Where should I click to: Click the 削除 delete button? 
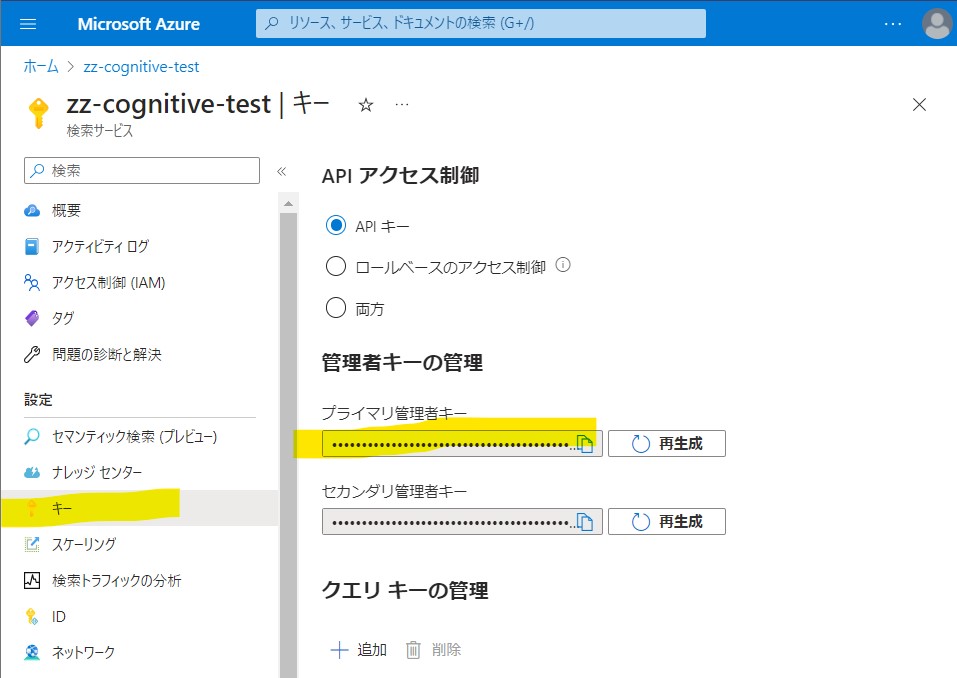(x=433, y=650)
